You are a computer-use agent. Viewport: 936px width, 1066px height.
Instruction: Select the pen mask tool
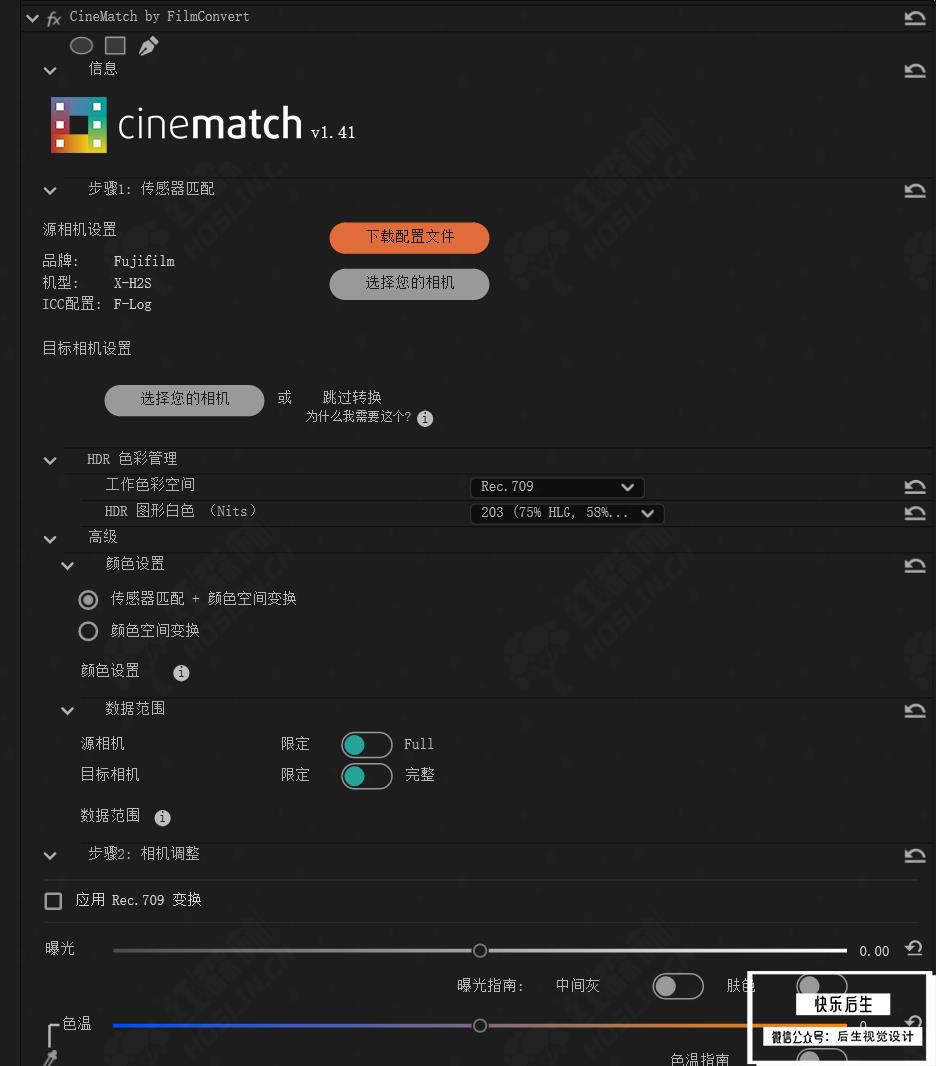(x=148, y=46)
